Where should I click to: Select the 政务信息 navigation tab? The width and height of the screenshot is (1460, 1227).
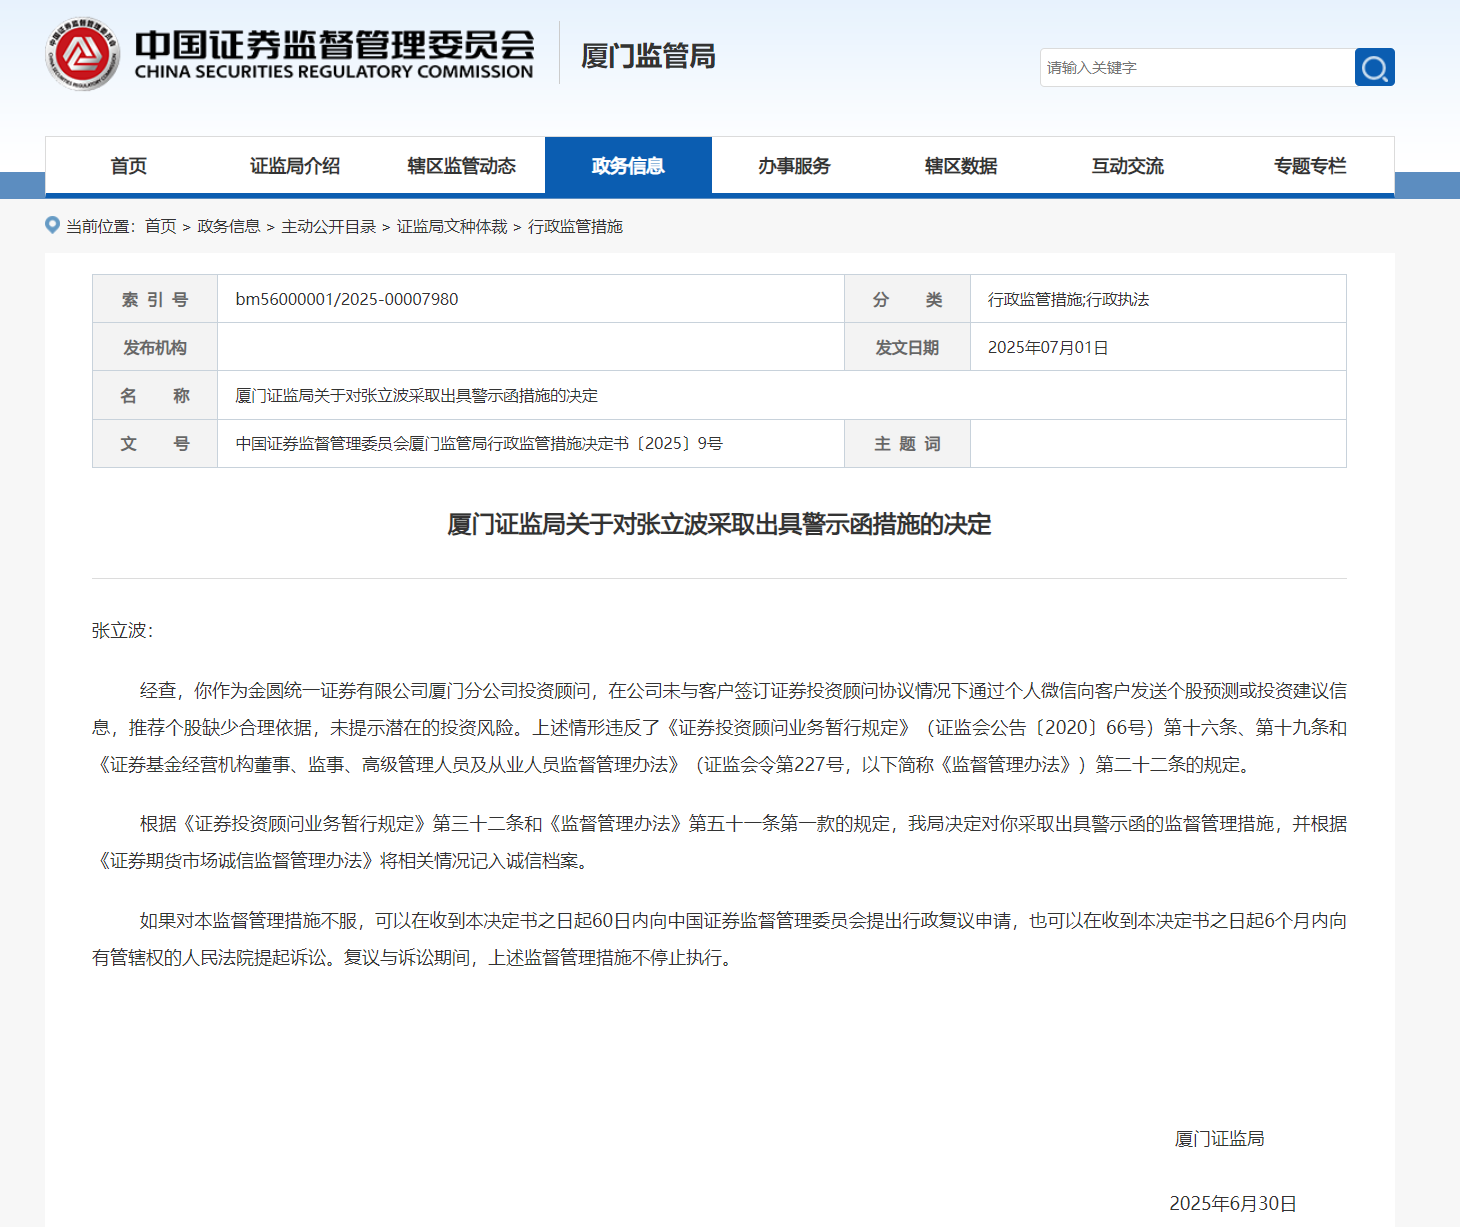[x=628, y=166]
